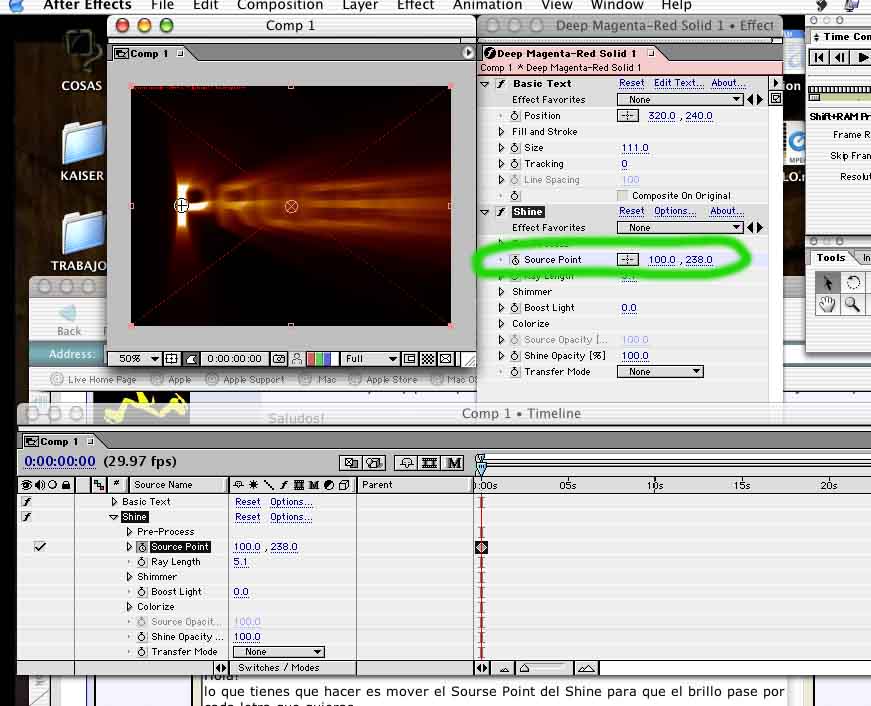Viewport: 871px width, 706px height.
Task: Click Reset for Shine in timeline
Action: (247, 517)
